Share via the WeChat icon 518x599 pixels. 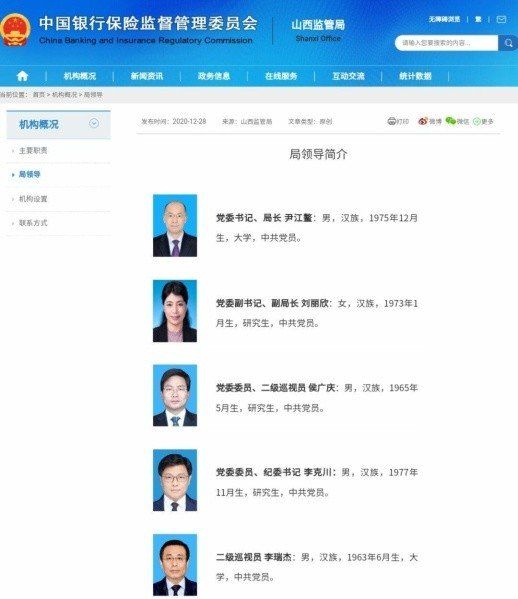pyautogui.click(x=451, y=121)
